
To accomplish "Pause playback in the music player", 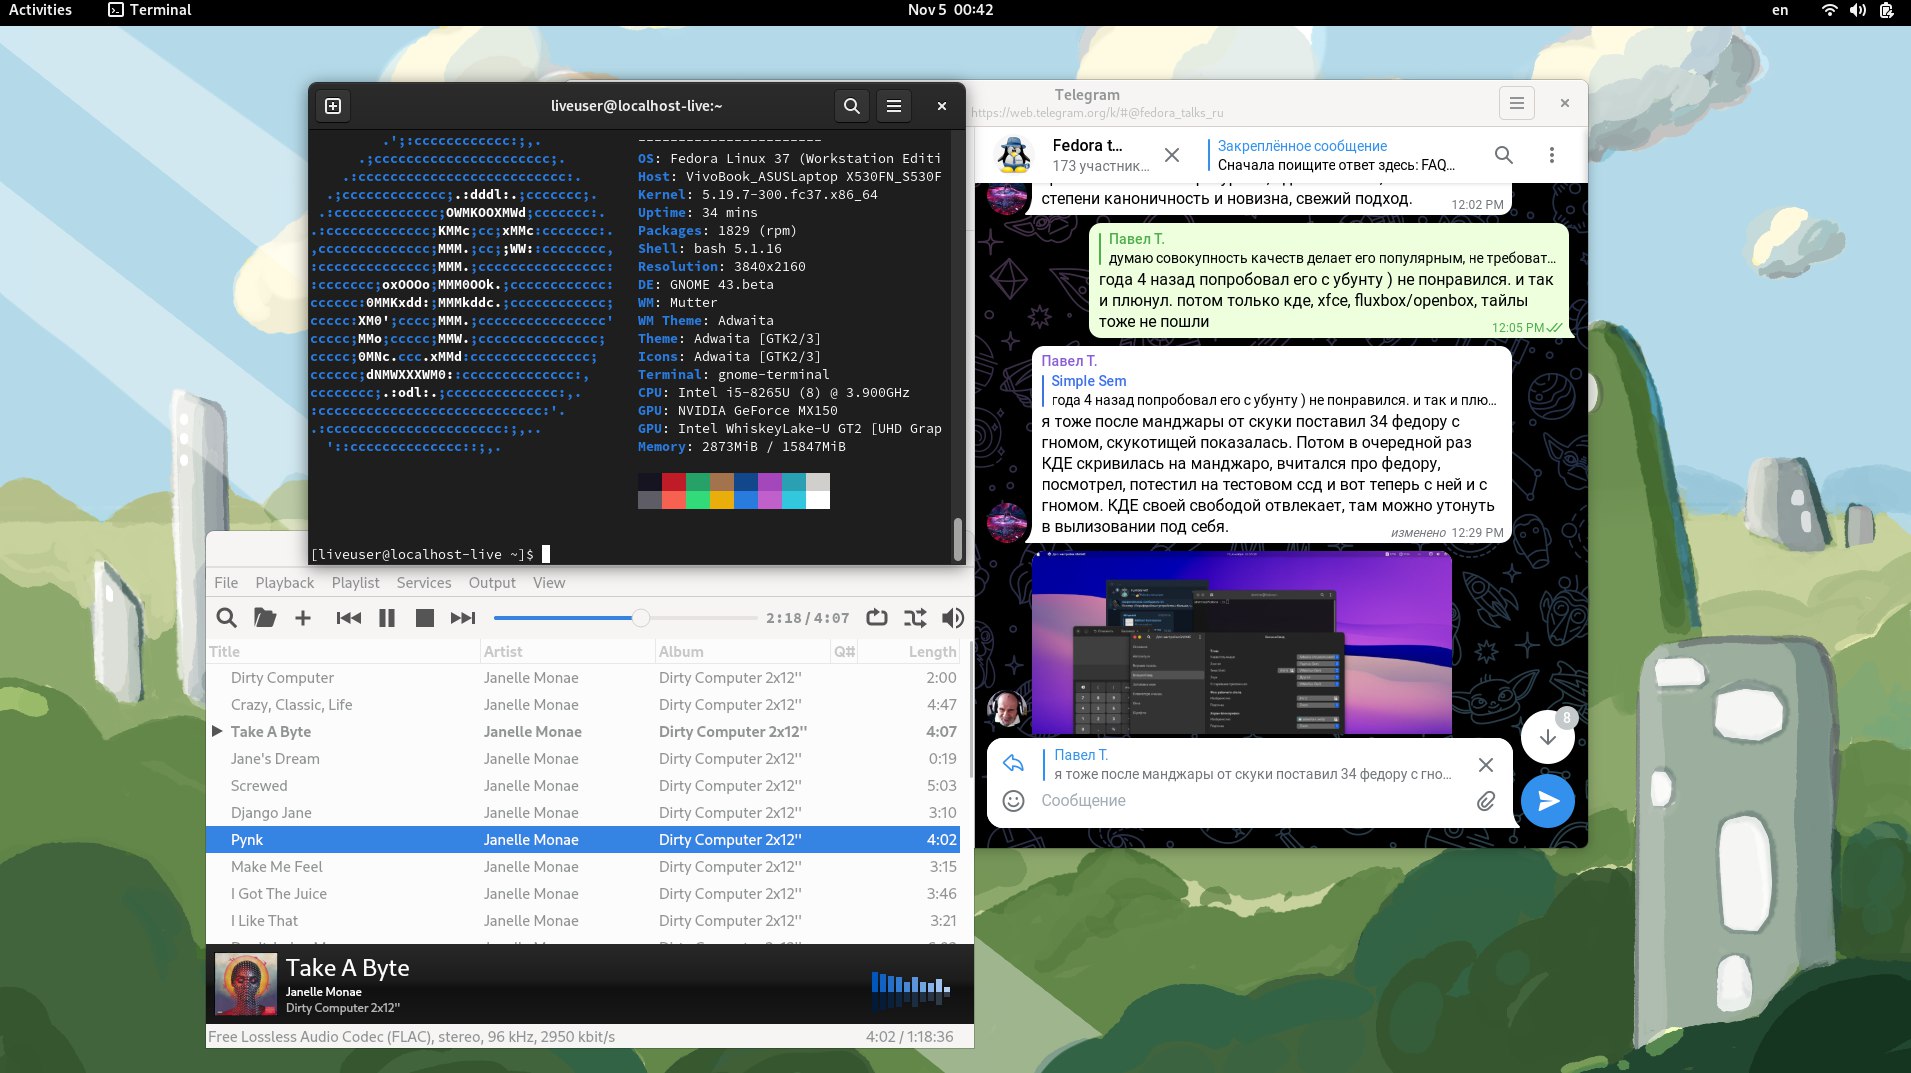I will click(387, 618).
